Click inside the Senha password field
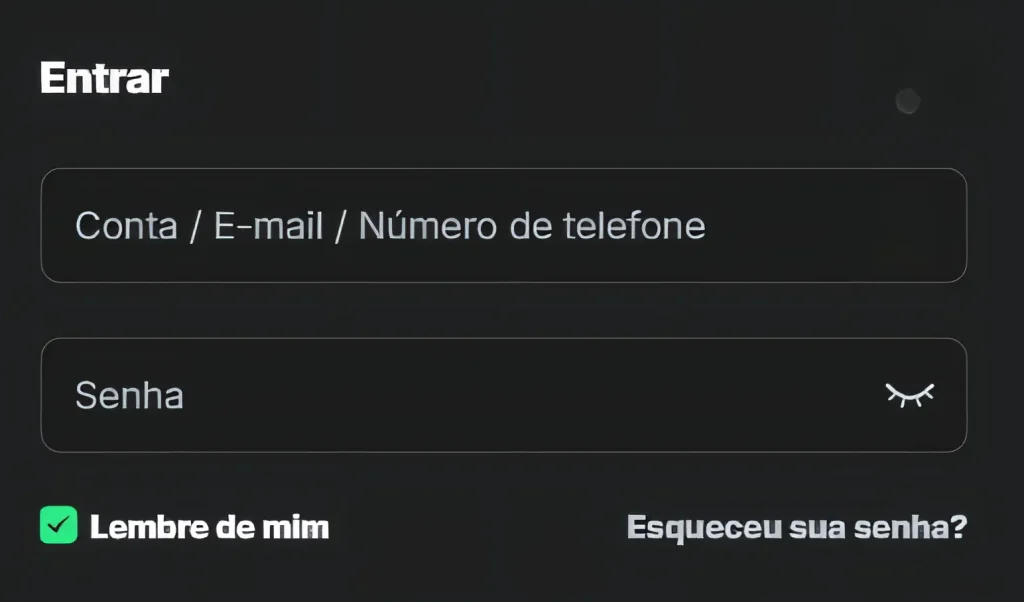 click(504, 395)
